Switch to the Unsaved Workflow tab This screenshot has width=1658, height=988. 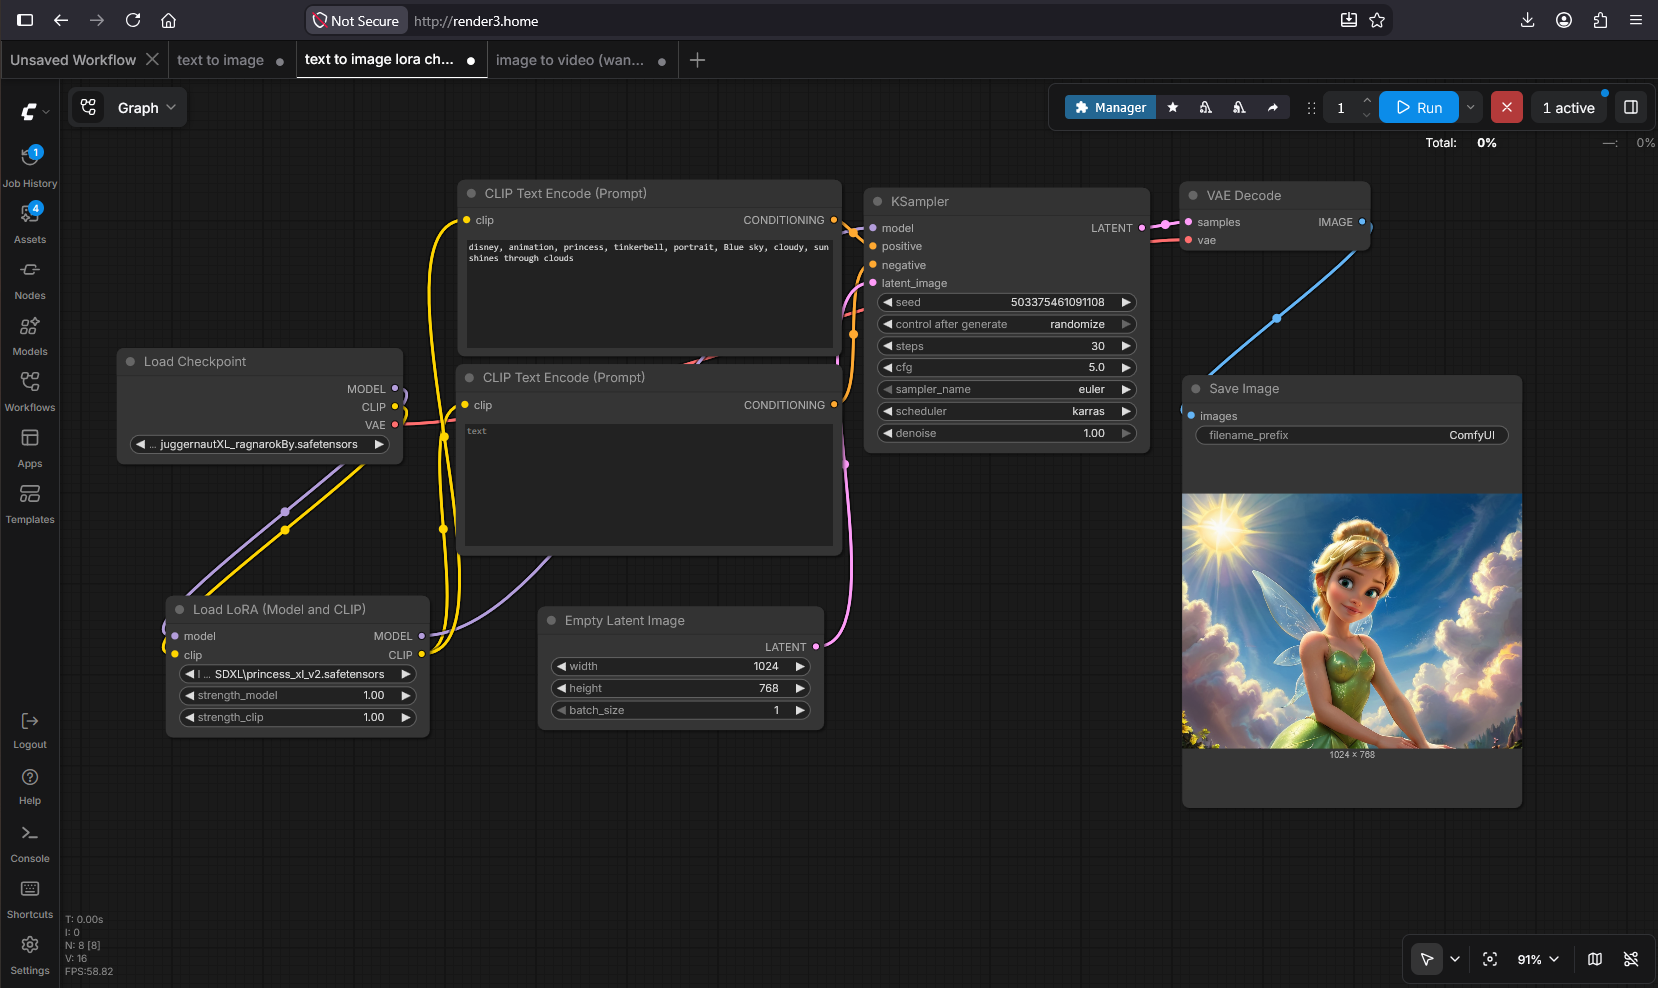pyautogui.click(x=73, y=60)
